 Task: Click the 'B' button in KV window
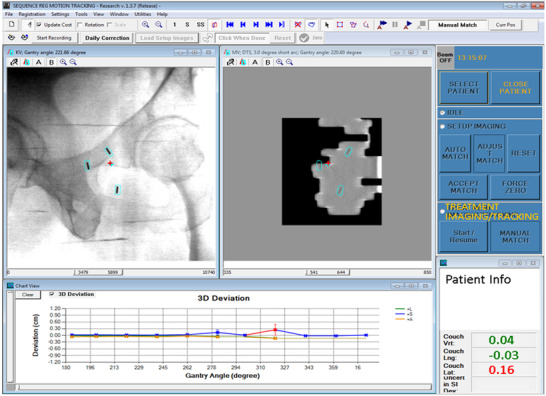tap(51, 62)
